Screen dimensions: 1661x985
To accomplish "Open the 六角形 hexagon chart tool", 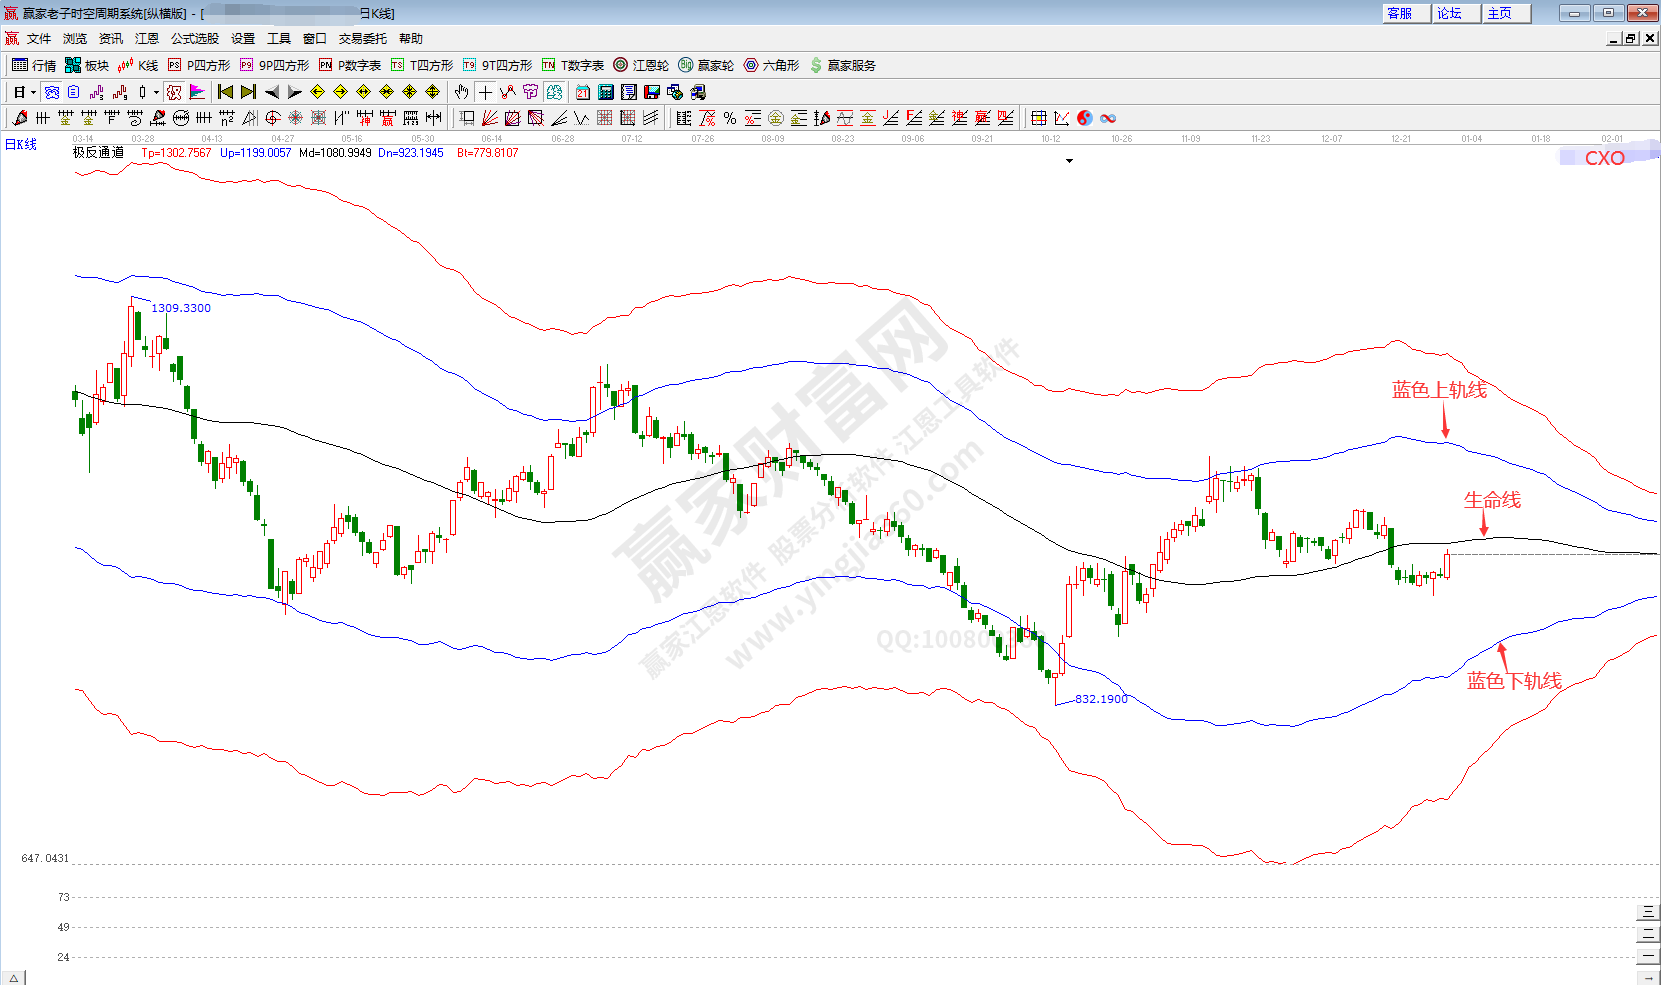I will [771, 65].
